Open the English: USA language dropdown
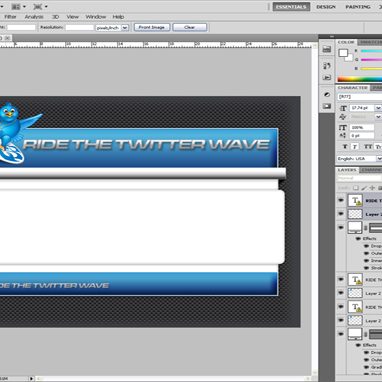The image size is (382, 382). coord(359,159)
